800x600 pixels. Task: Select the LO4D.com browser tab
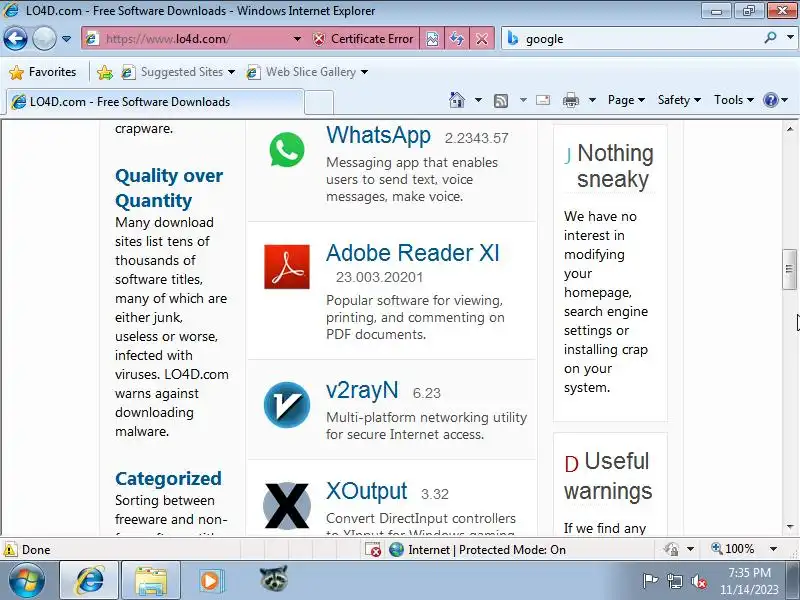click(155, 102)
